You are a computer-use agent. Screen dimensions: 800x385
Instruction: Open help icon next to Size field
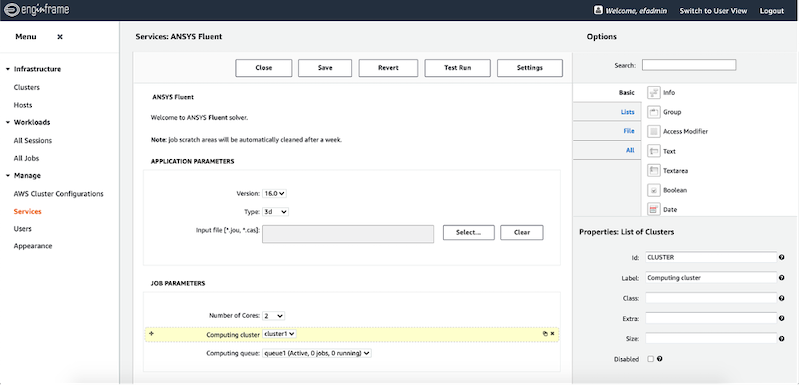pos(782,339)
